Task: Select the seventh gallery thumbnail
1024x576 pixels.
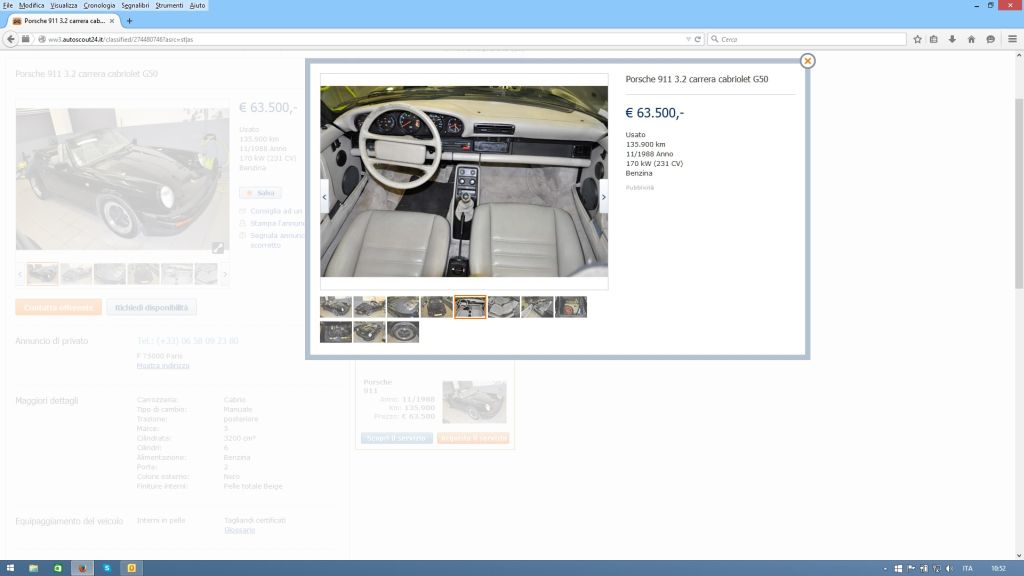Action: (x=537, y=307)
